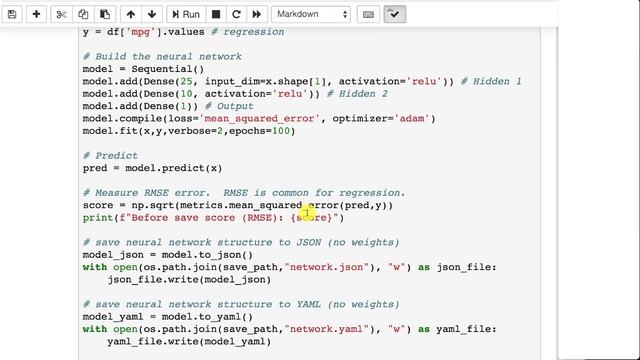Screen dimensions: 640x360
Task: Click the comment '# Hidden 1'
Action: (x=491, y=82)
